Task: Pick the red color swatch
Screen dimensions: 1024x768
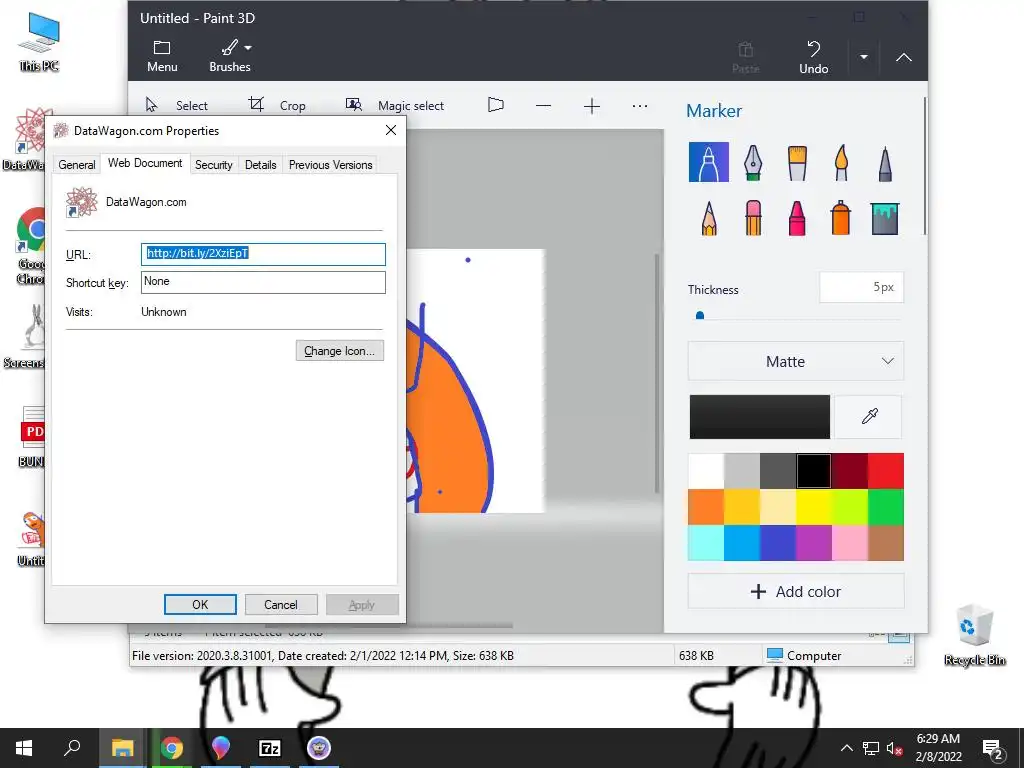Action: coord(886,471)
